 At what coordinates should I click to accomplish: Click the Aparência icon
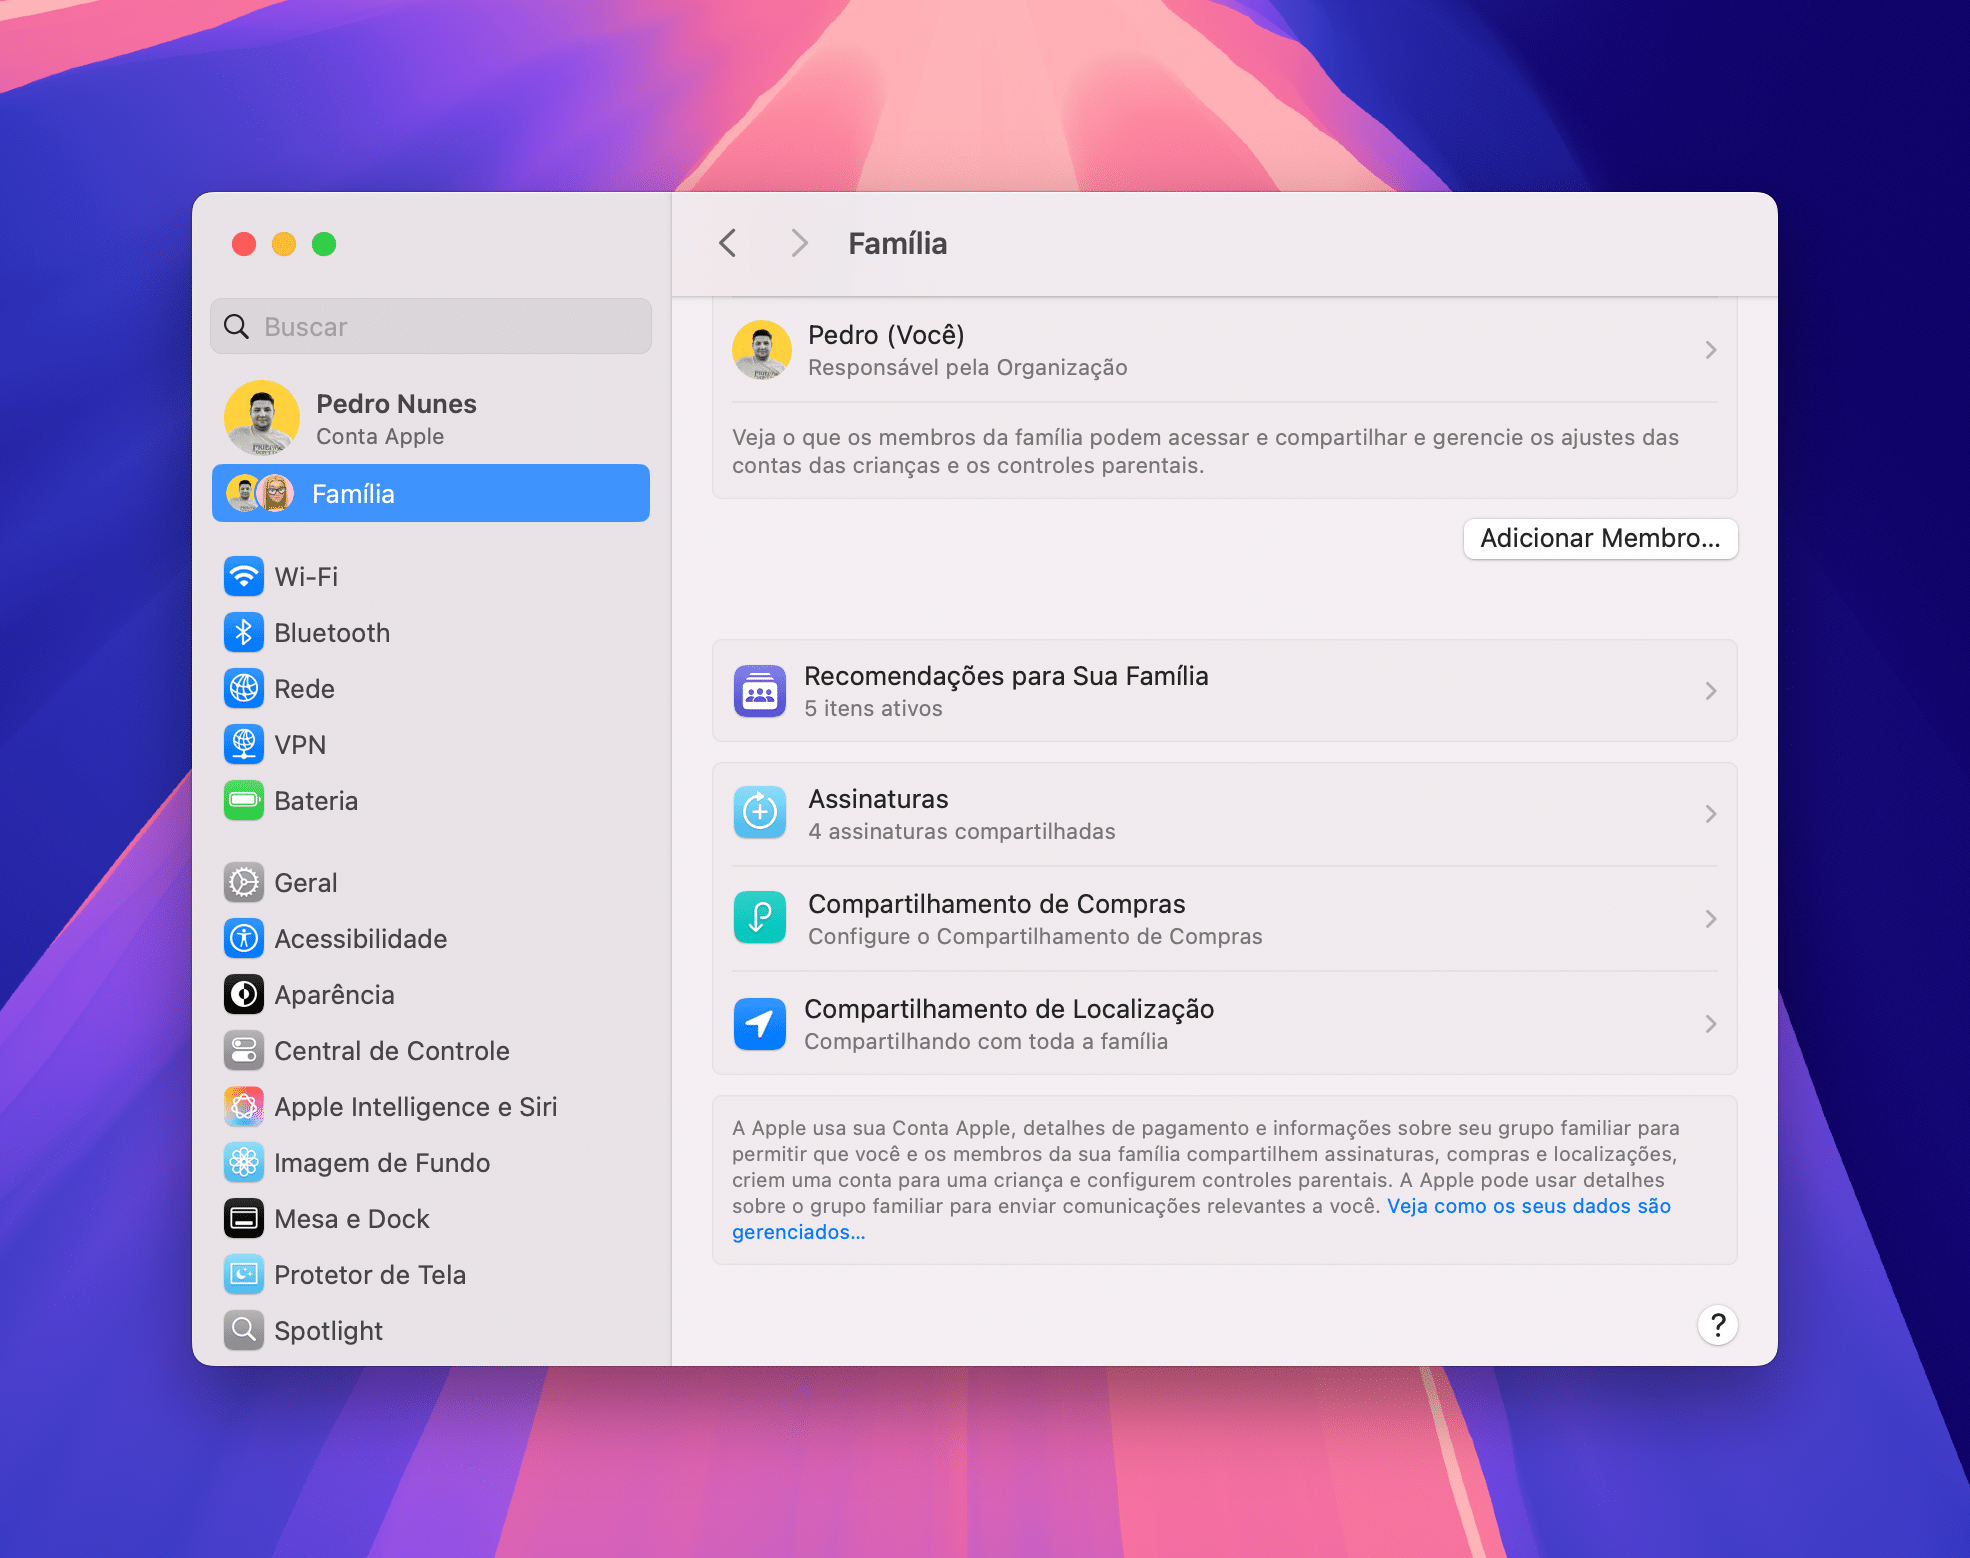(244, 995)
